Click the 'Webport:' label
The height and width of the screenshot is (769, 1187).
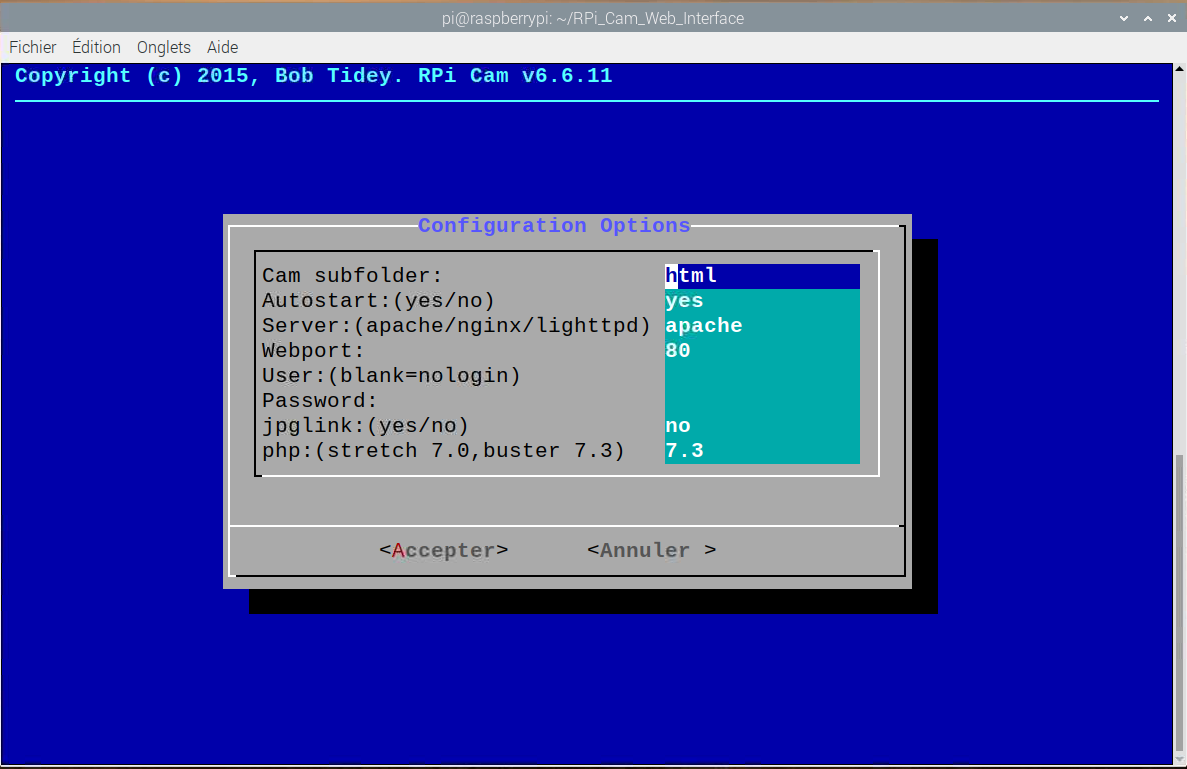tap(313, 350)
